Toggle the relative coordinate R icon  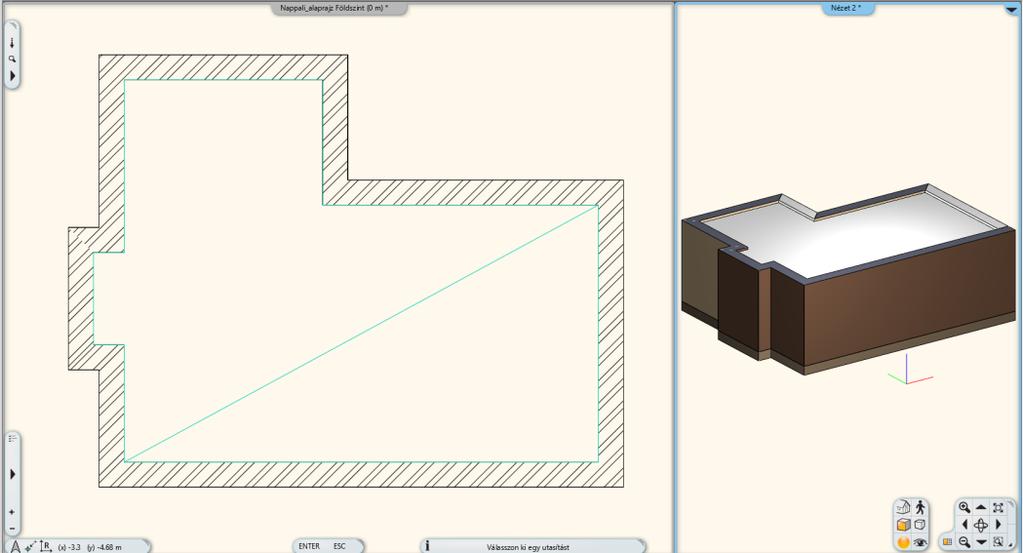click(x=45, y=546)
